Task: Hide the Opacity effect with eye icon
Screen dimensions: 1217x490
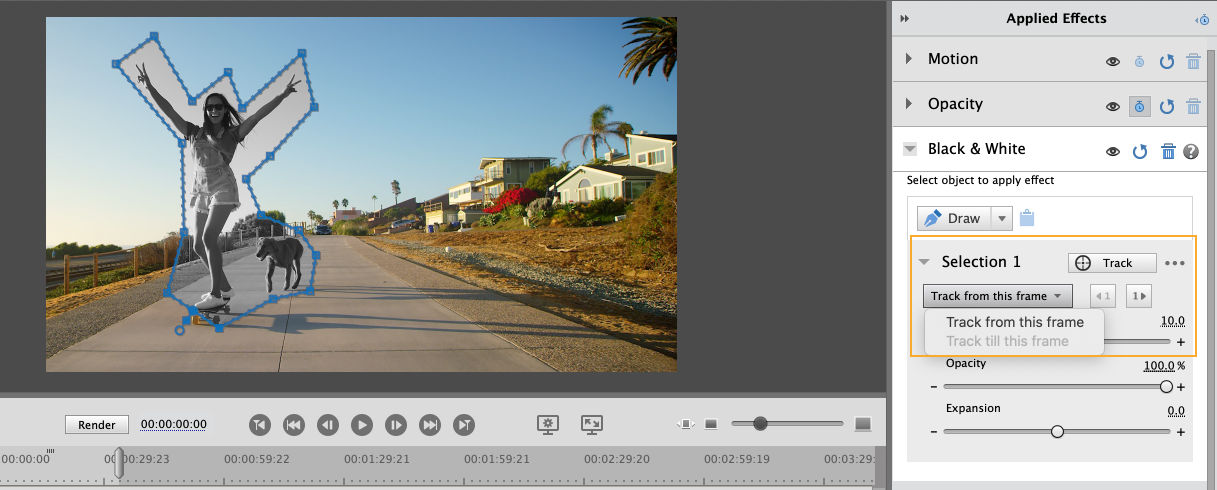Action: coord(1112,106)
